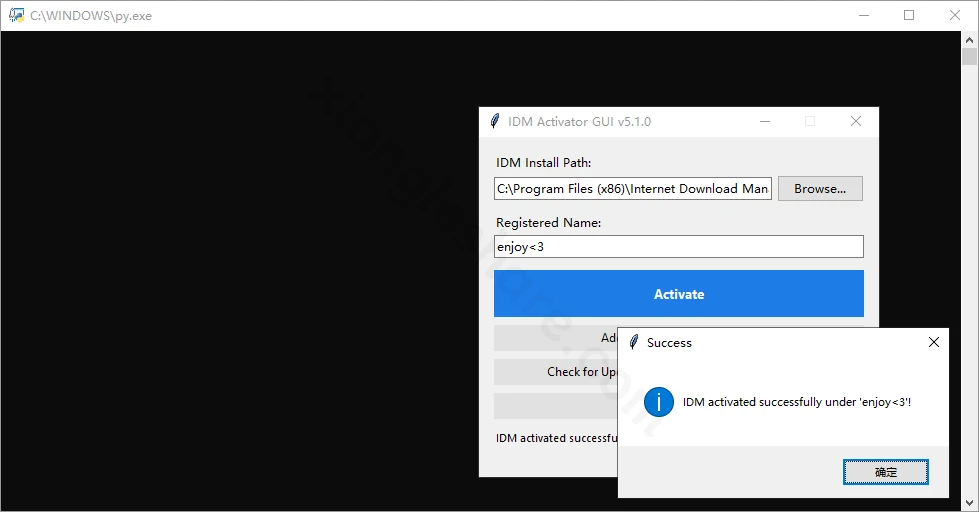Click the status text 'IDM activated successfu'

point(556,438)
